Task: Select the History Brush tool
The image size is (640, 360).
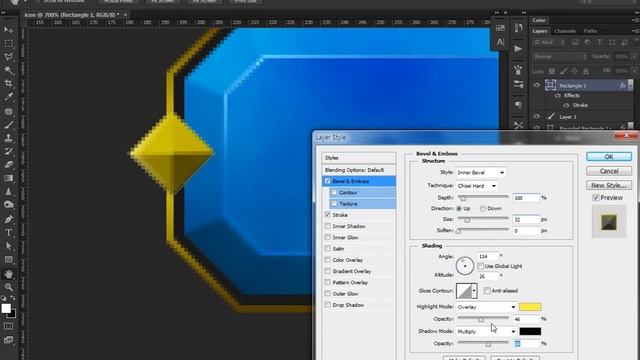Action: (8, 151)
